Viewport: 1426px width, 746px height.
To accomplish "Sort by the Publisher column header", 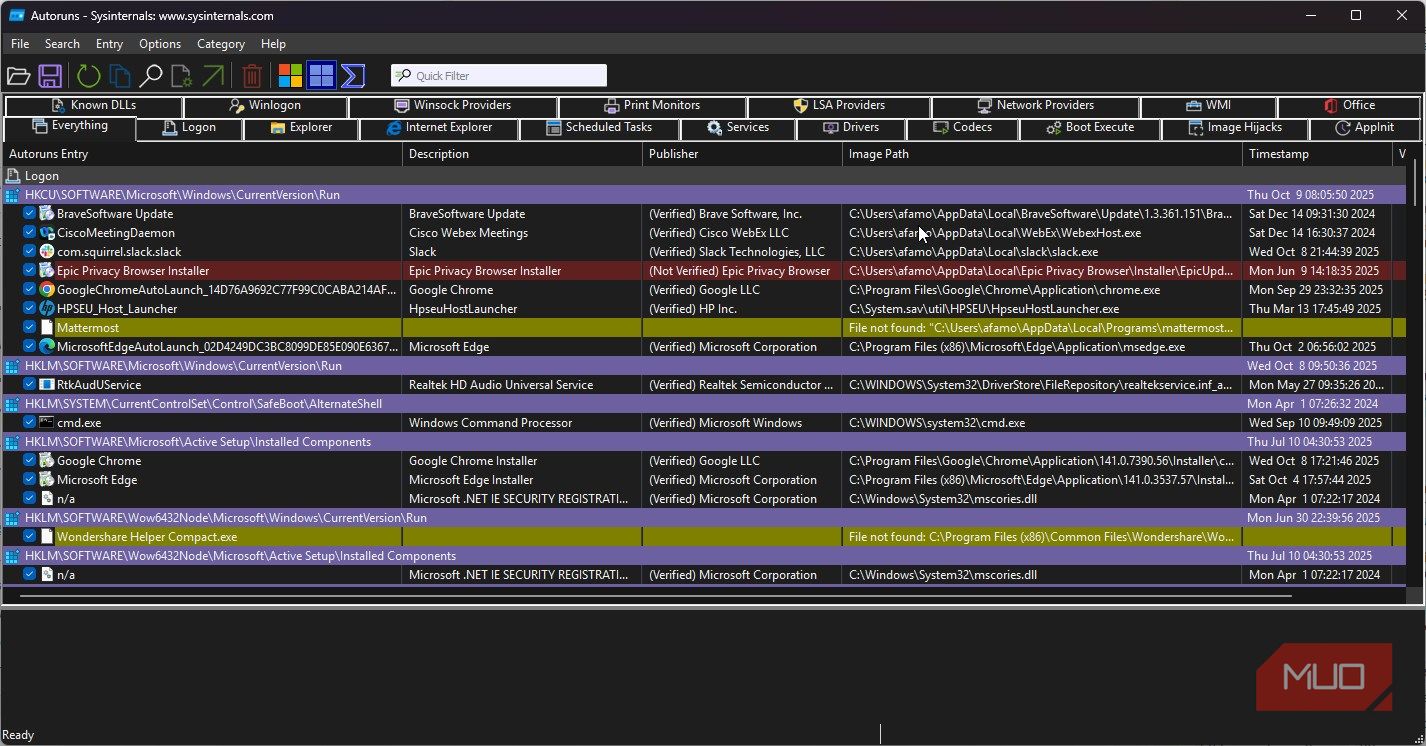I will coord(742,154).
